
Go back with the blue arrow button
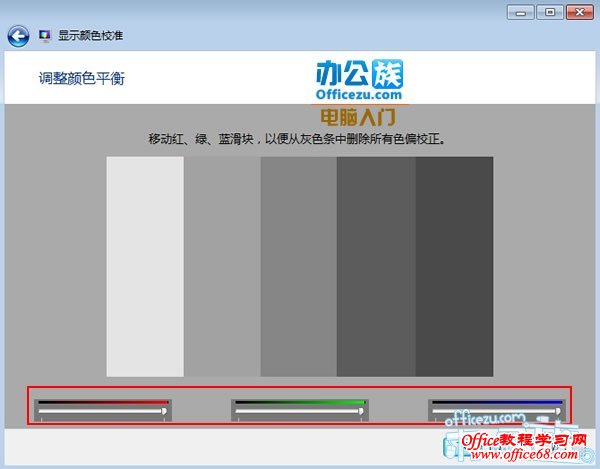[18, 36]
